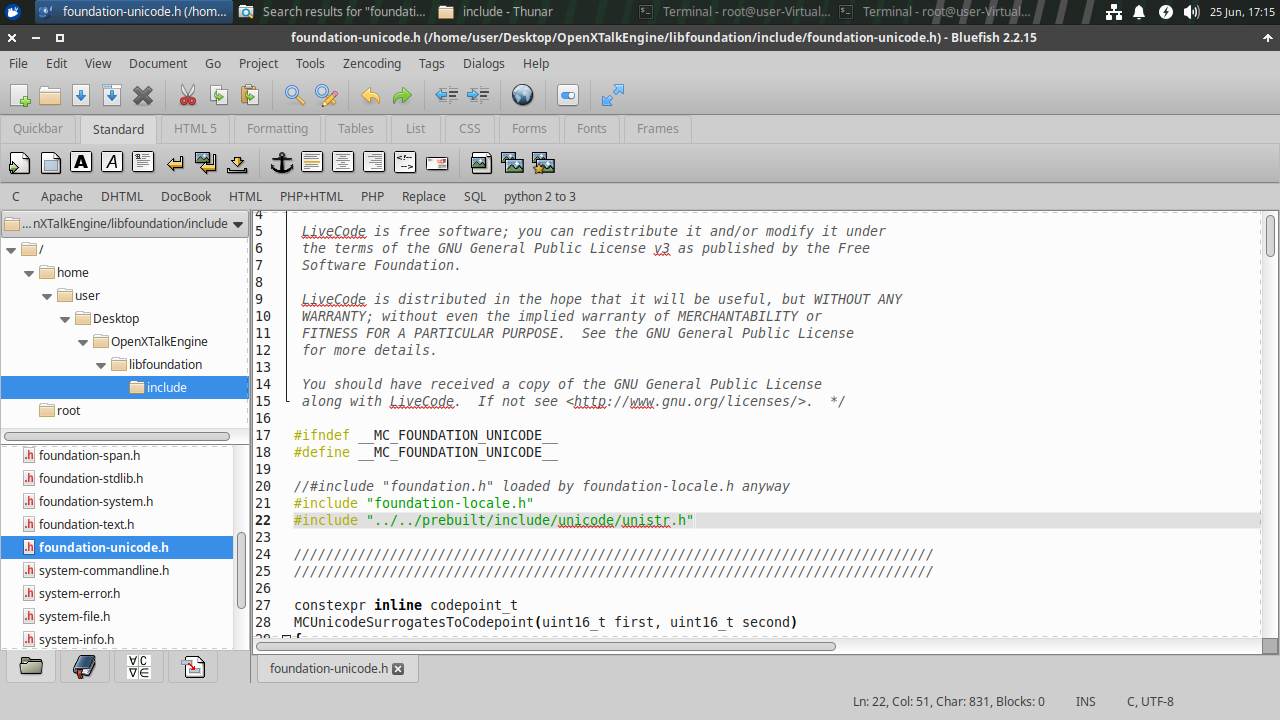Preview in browser globe icon

tap(523, 95)
